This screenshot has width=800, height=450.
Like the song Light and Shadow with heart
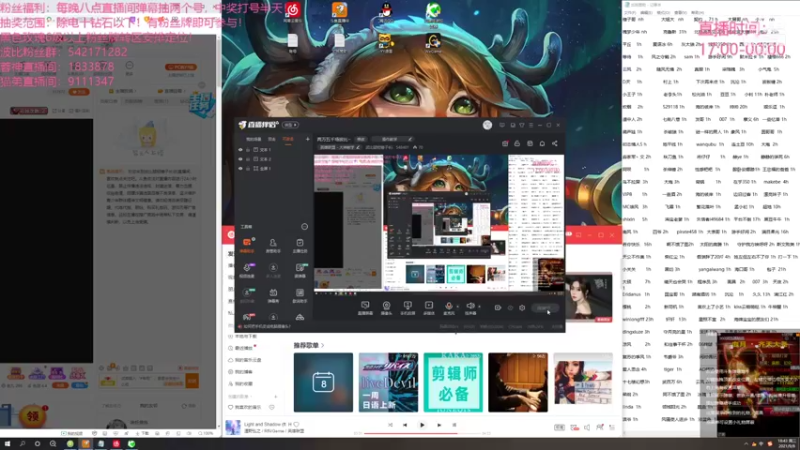tap(296, 424)
